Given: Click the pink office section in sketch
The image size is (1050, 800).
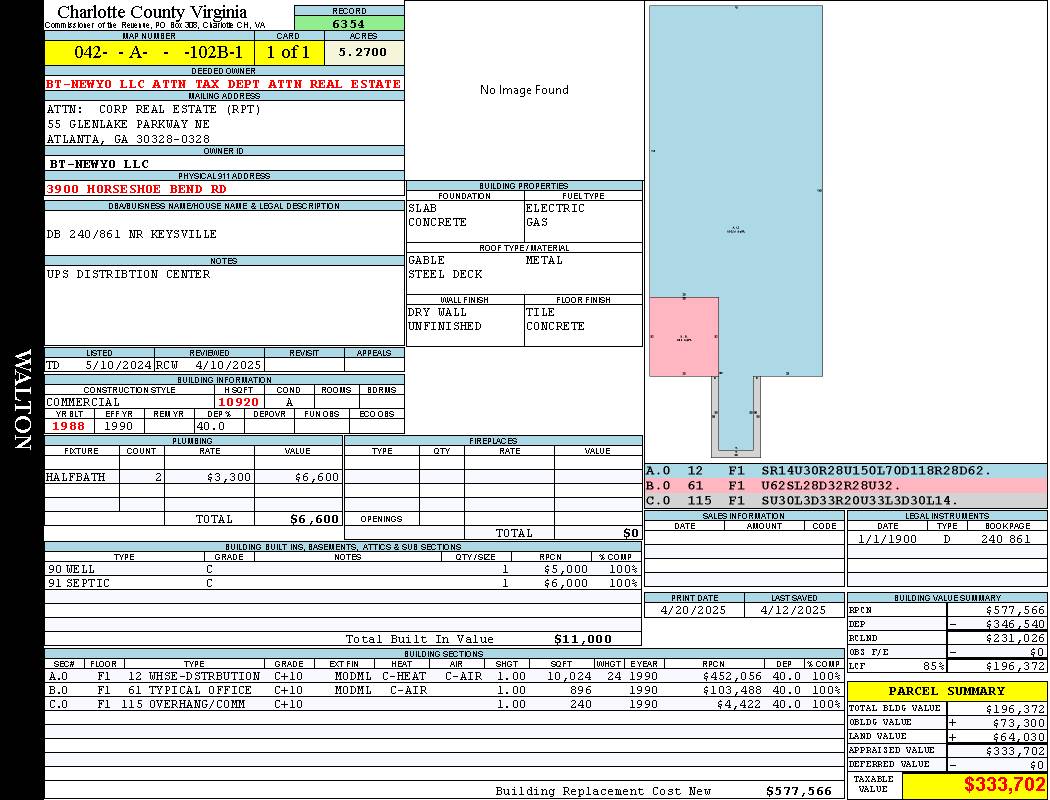Looking at the screenshot, I should click(684, 337).
